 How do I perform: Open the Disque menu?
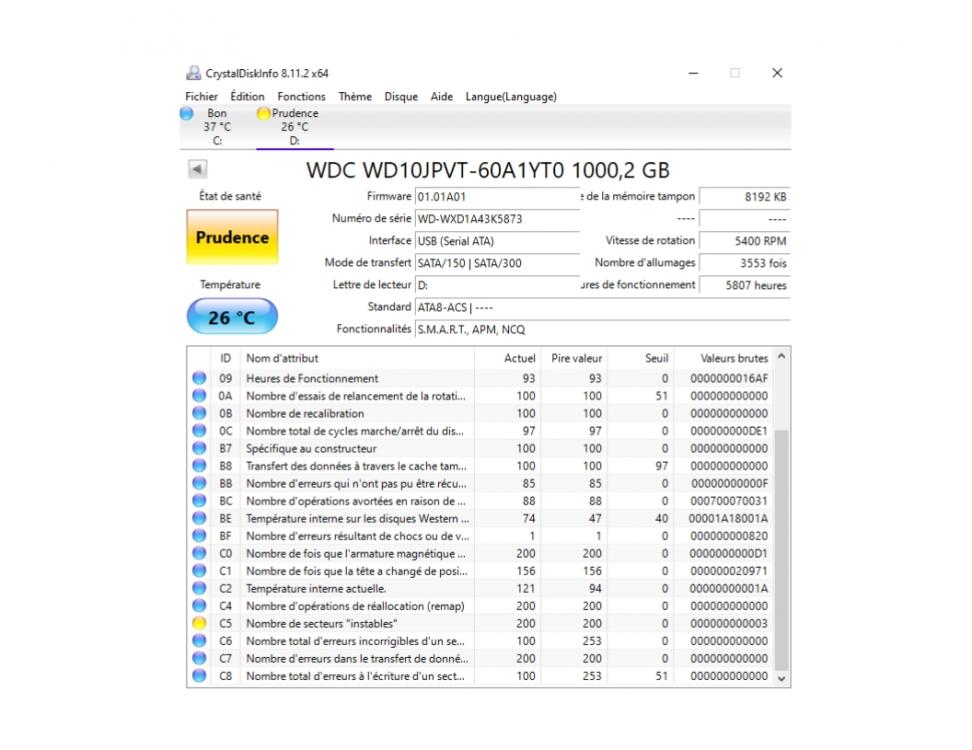point(401,97)
